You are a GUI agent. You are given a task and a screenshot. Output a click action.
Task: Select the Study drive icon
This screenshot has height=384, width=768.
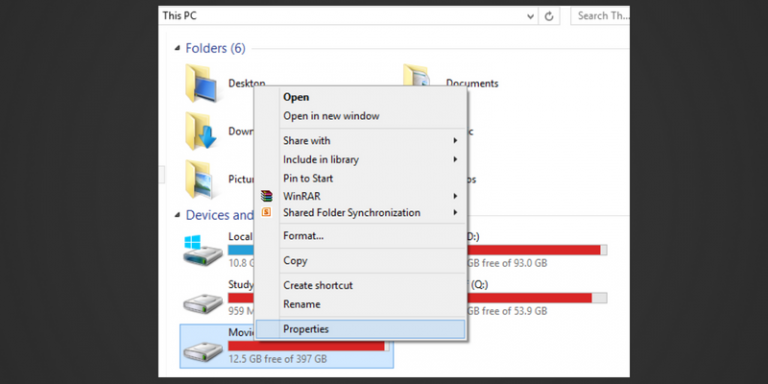(203, 303)
